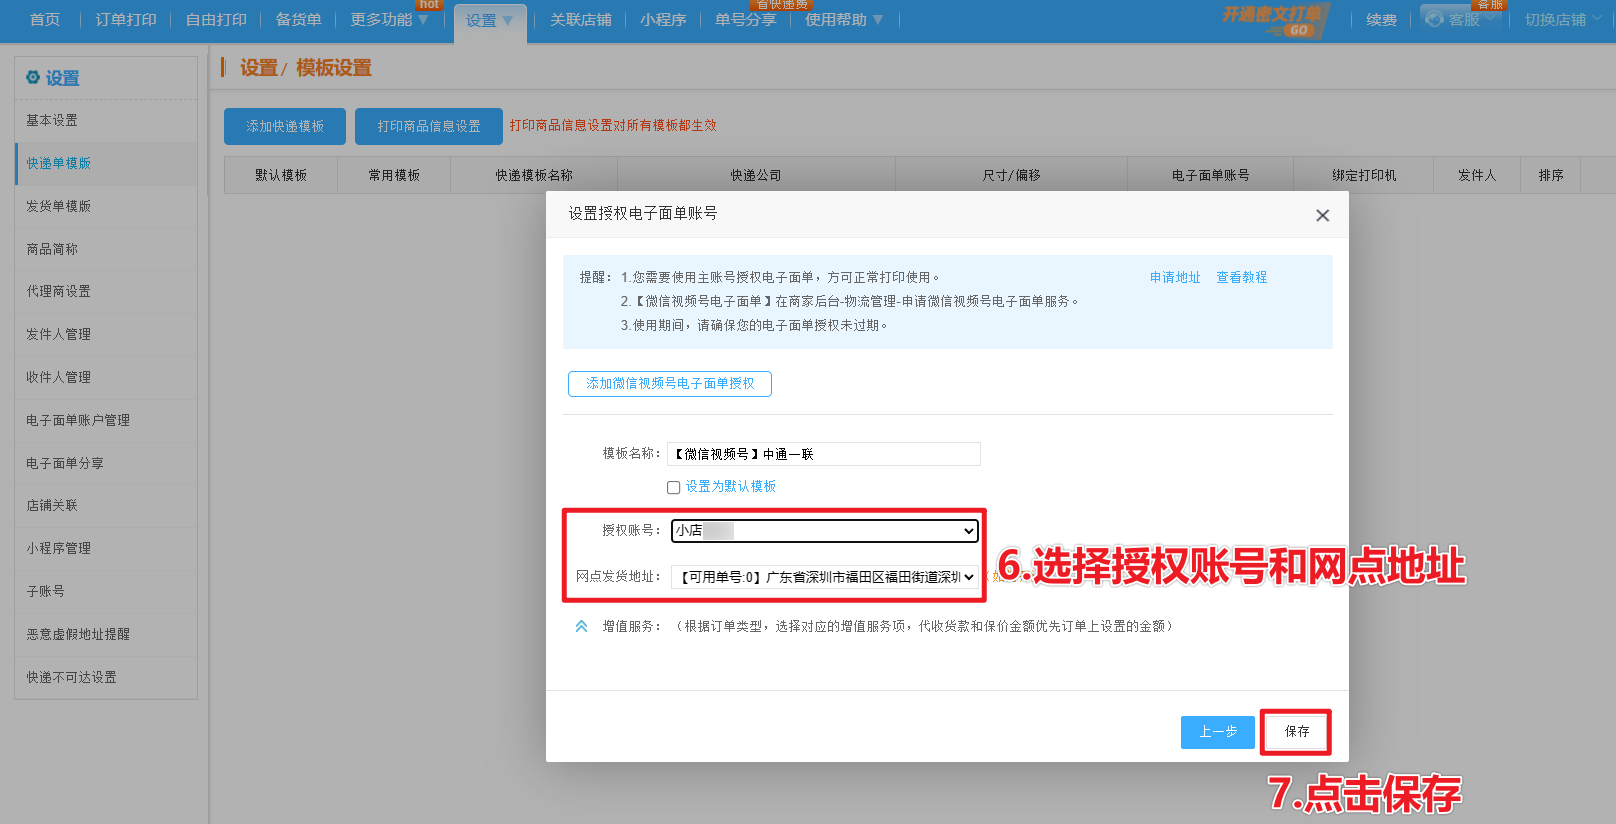Expand the 设置 top menu
The image size is (1616, 824).
[x=489, y=20]
